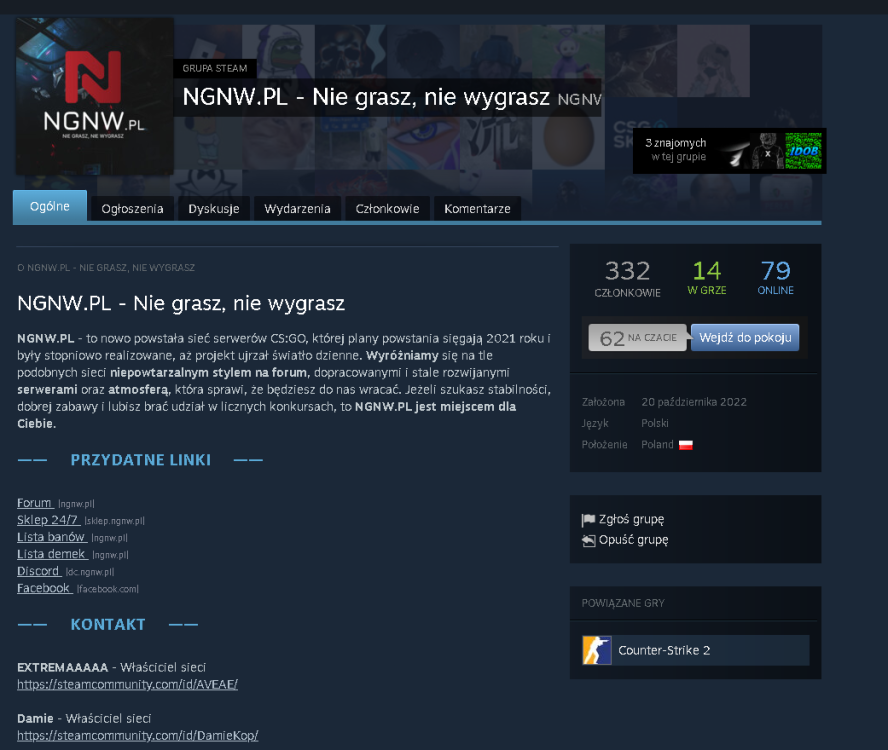Click the 79 Online count
The image size is (888, 750).
pyautogui.click(x=776, y=278)
